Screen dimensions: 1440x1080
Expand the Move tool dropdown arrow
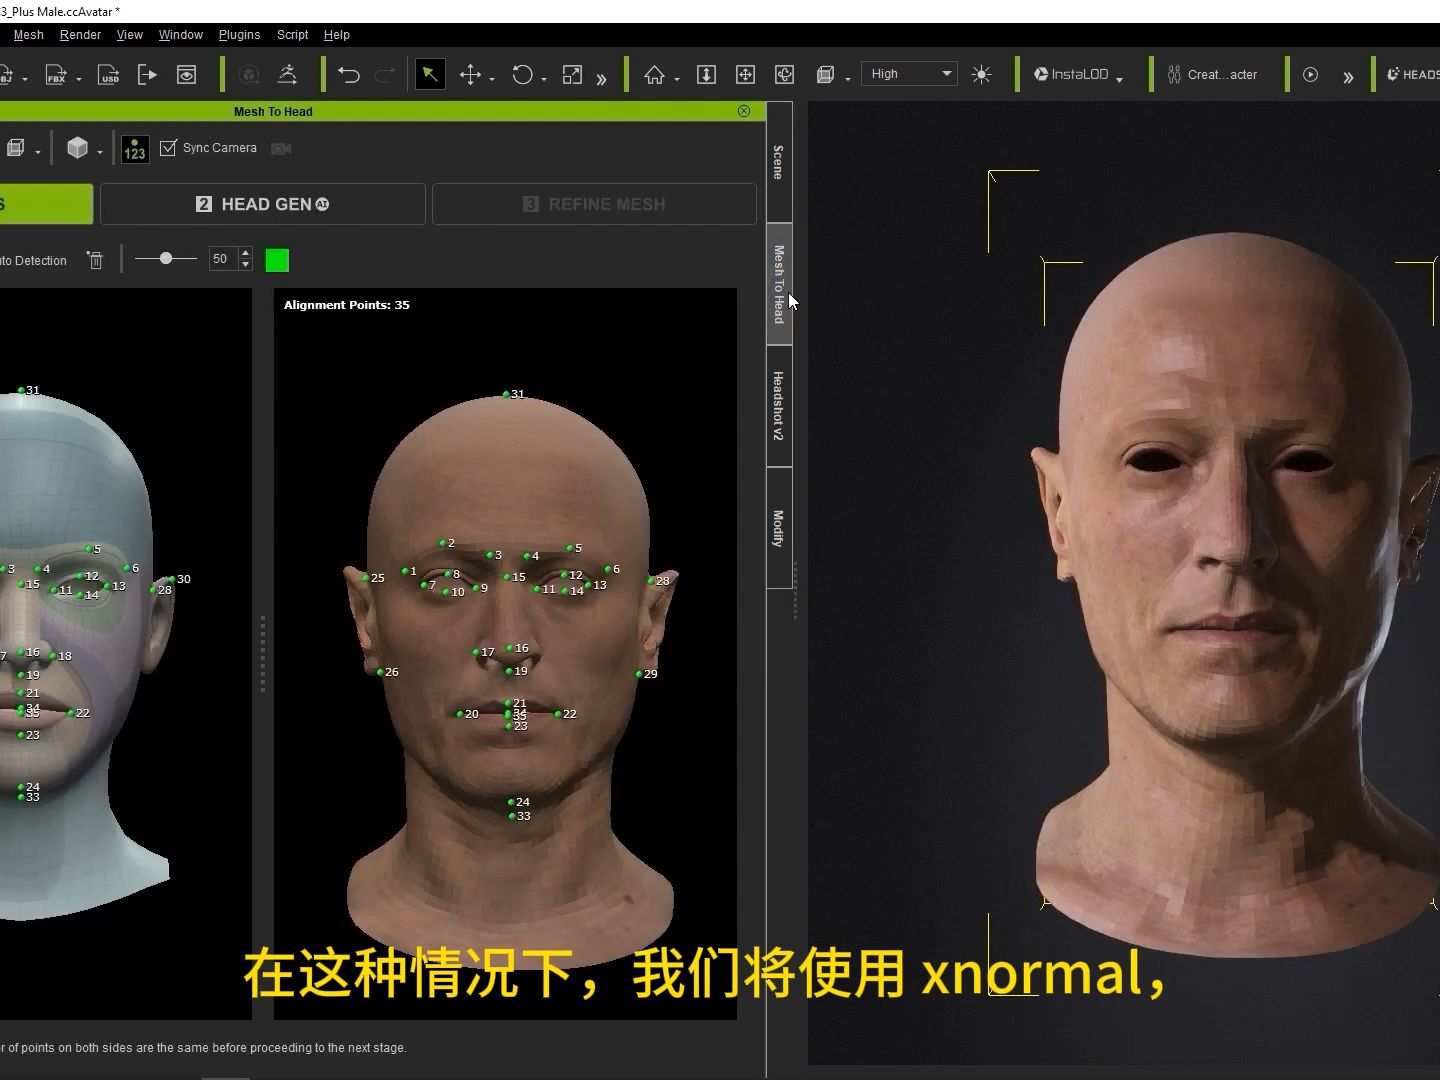click(492, 78)
